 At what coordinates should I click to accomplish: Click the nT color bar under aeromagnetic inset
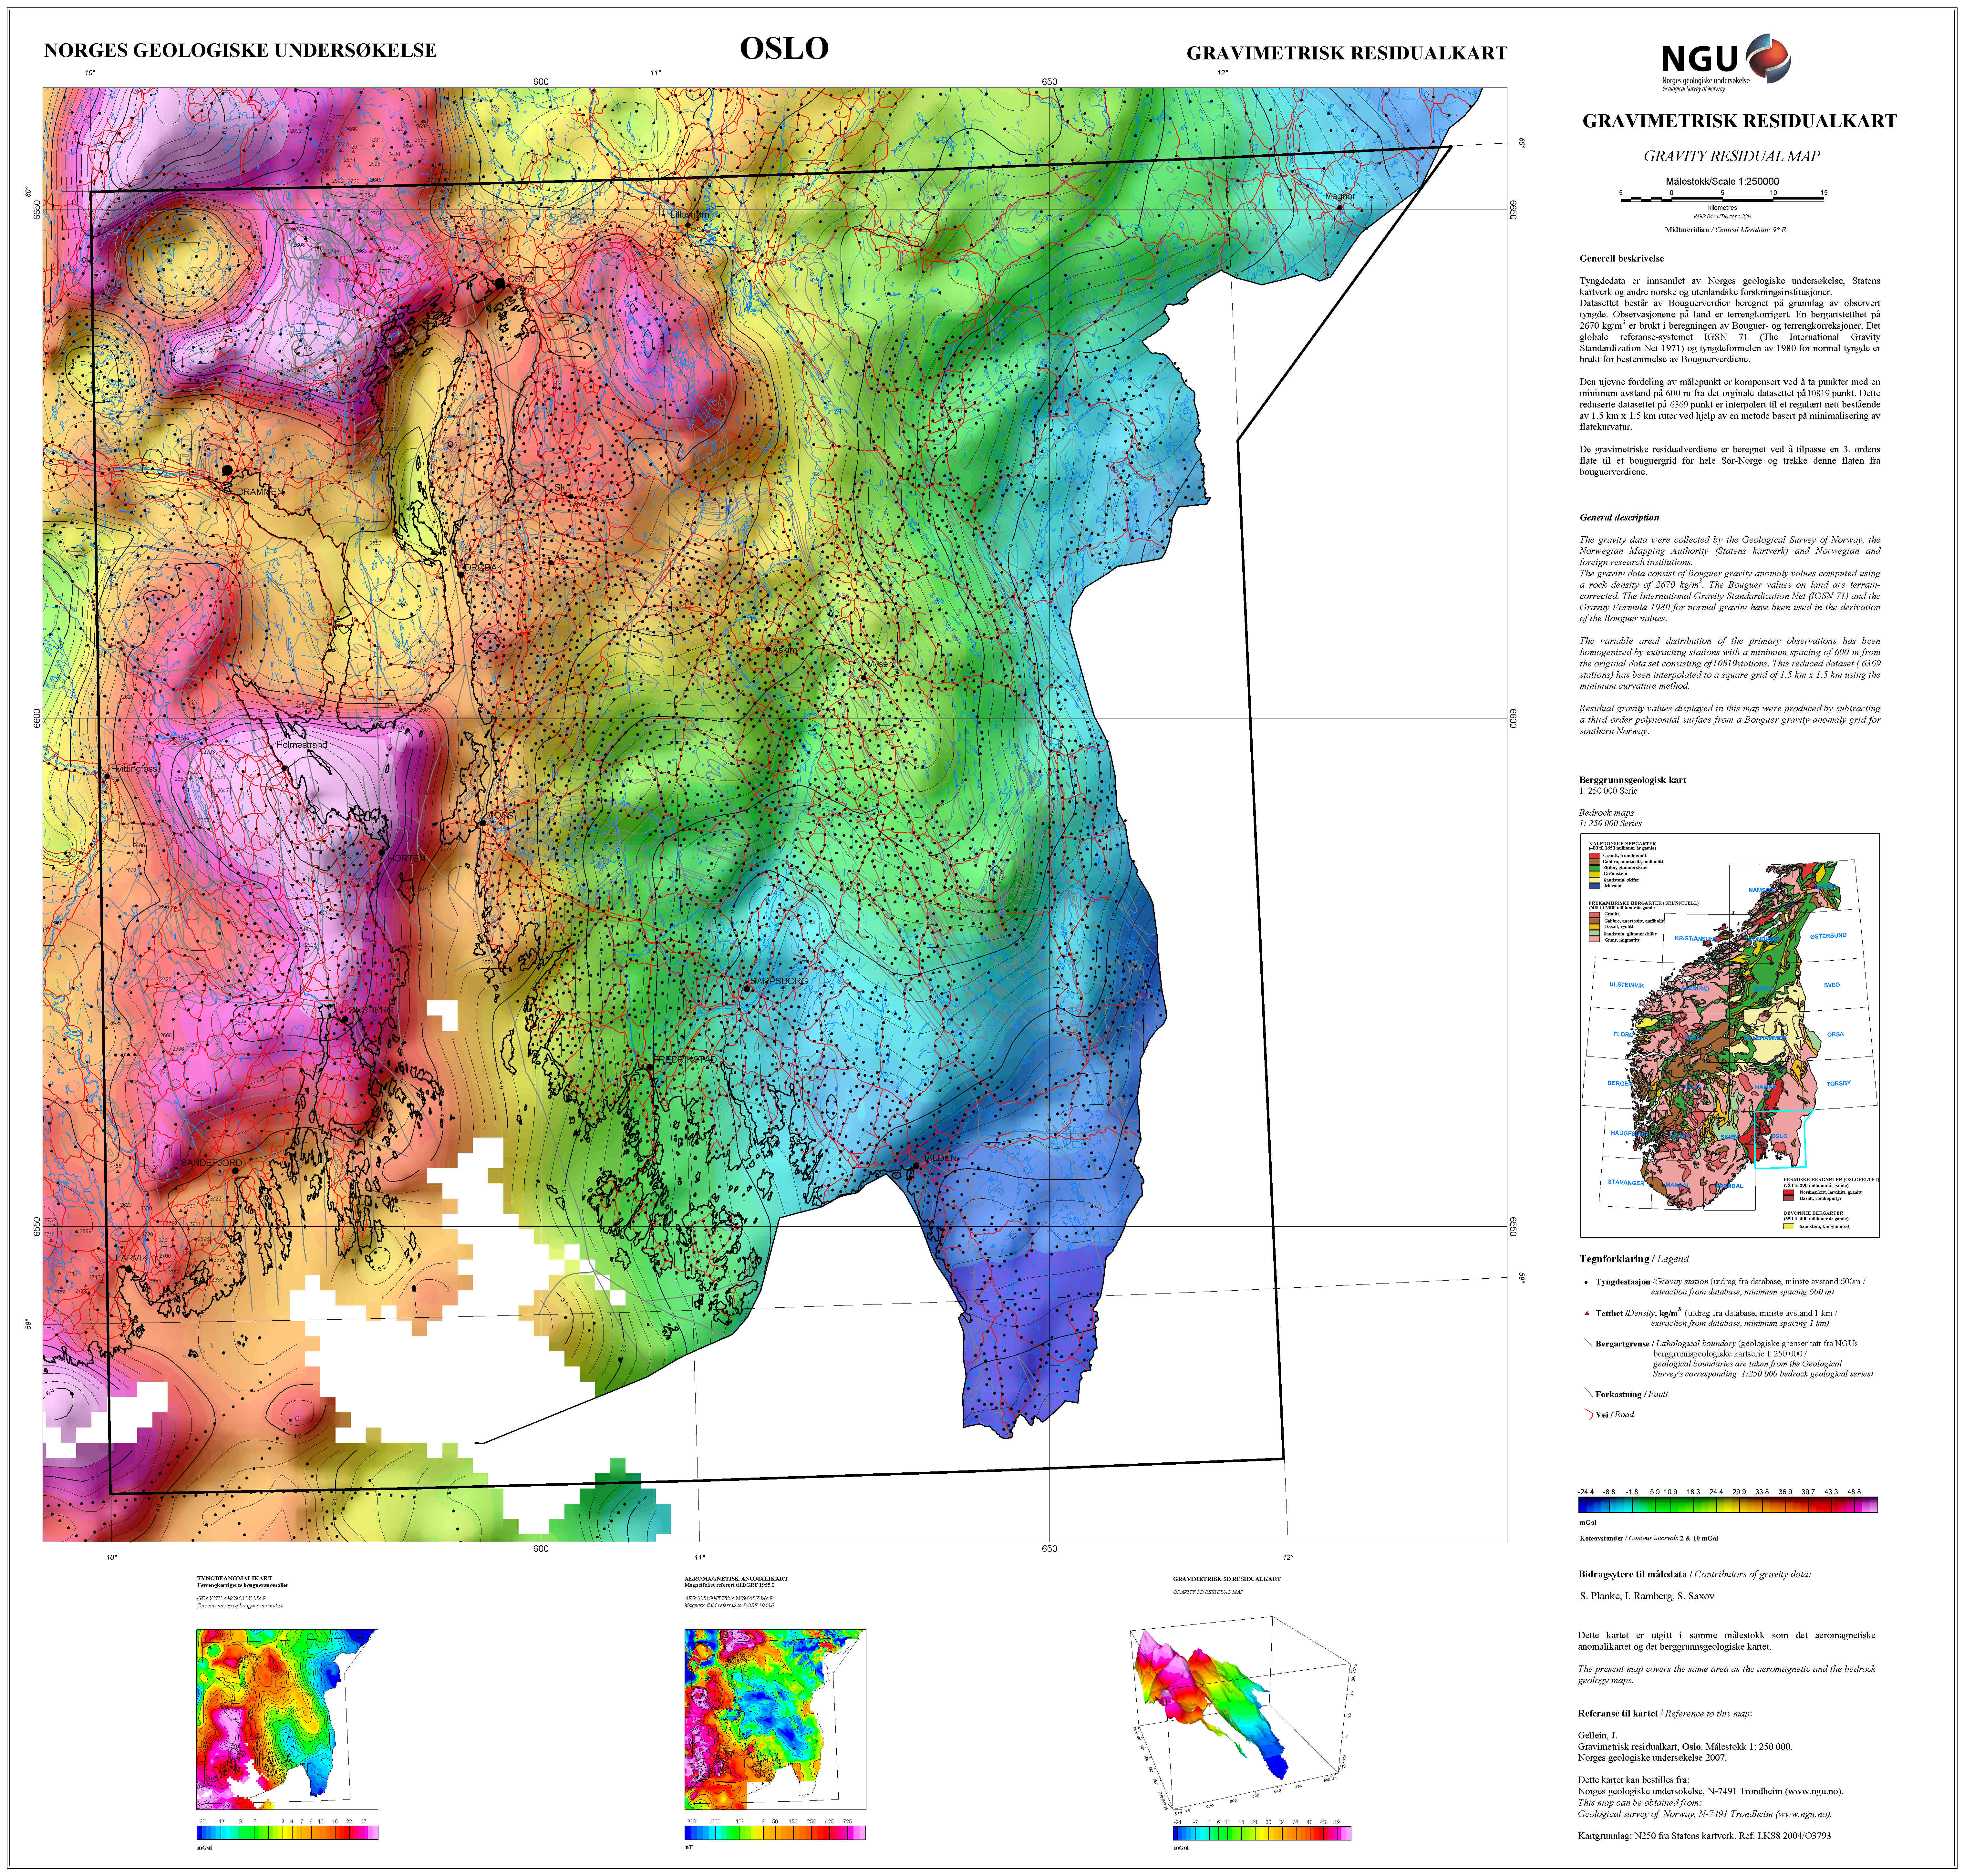click(775, 1833)
